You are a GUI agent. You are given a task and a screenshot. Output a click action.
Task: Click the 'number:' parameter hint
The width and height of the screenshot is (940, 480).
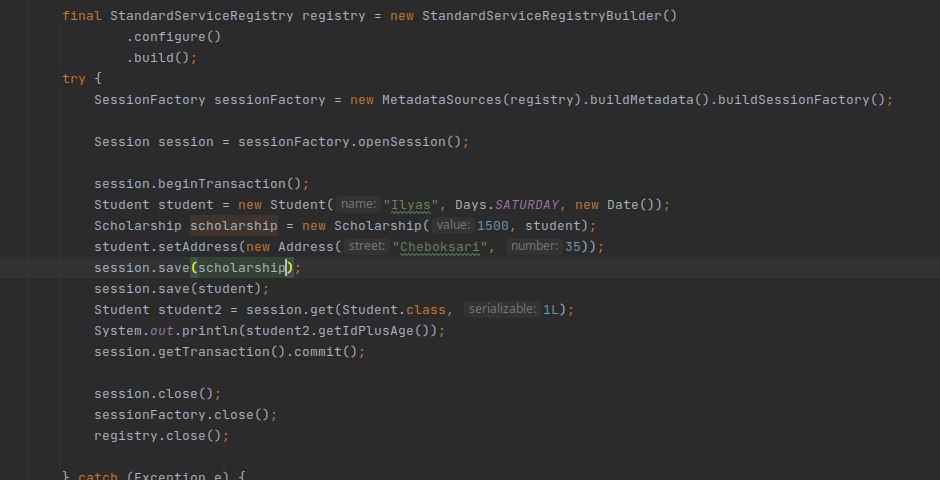(x=534, y=246)
